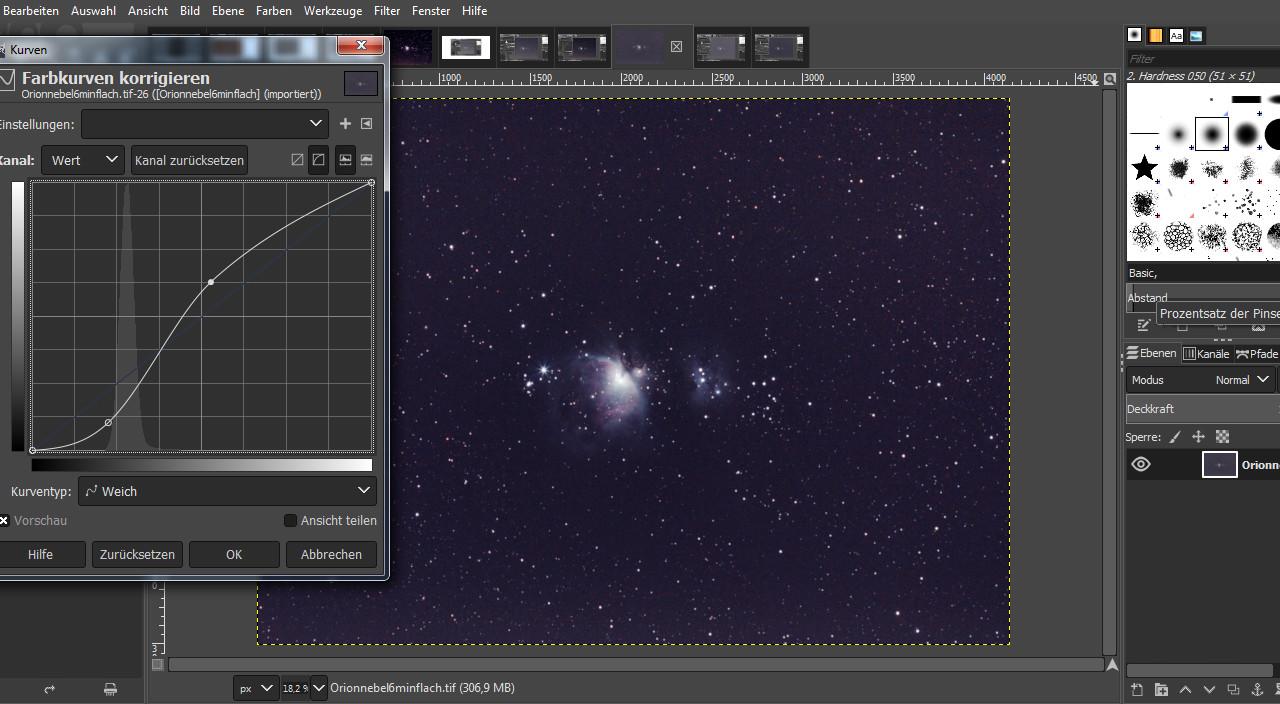Anchor the floating layer

coord(1258,690)
